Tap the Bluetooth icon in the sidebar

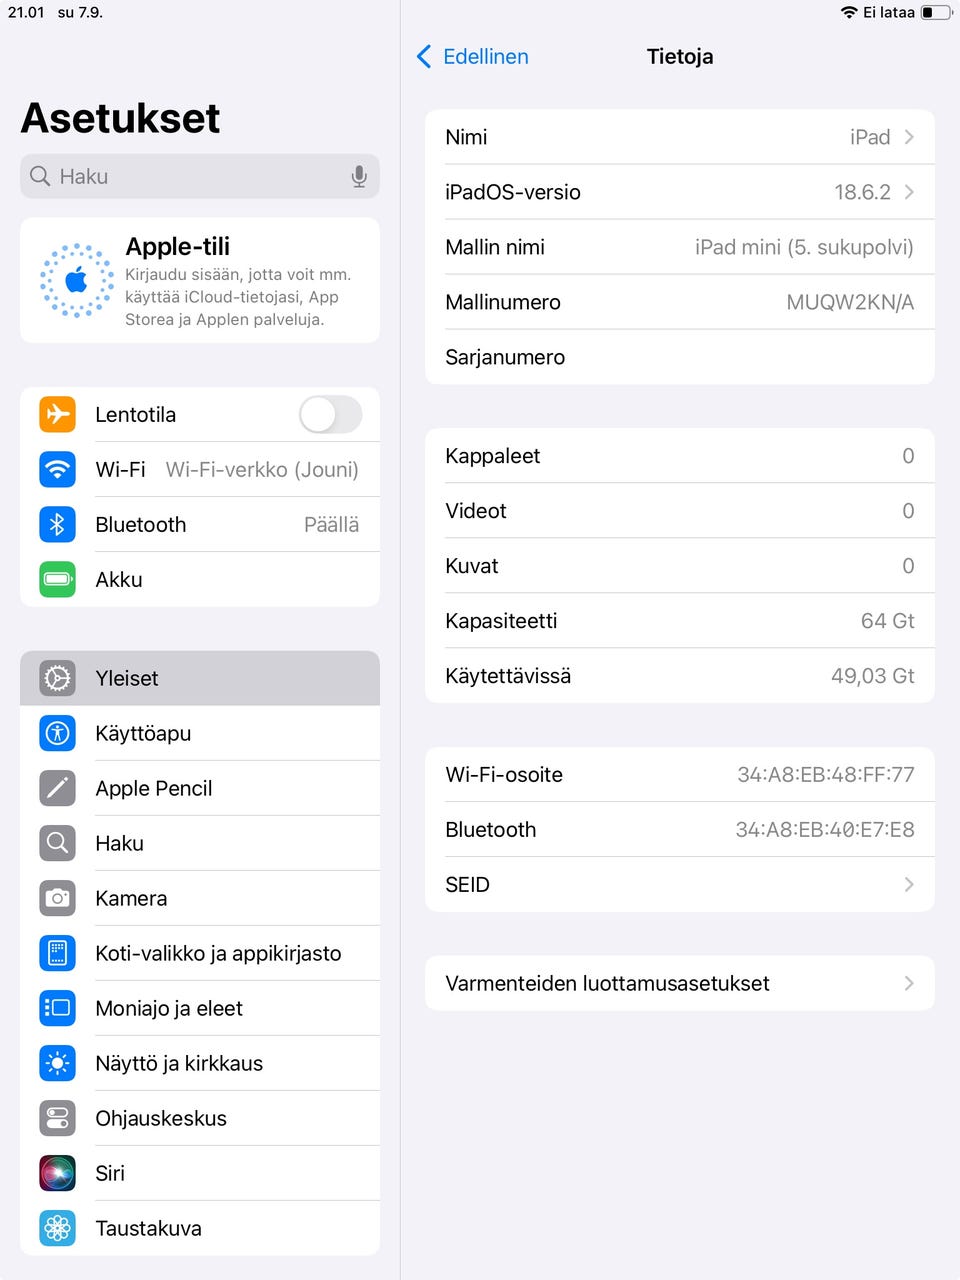(57, 524)
